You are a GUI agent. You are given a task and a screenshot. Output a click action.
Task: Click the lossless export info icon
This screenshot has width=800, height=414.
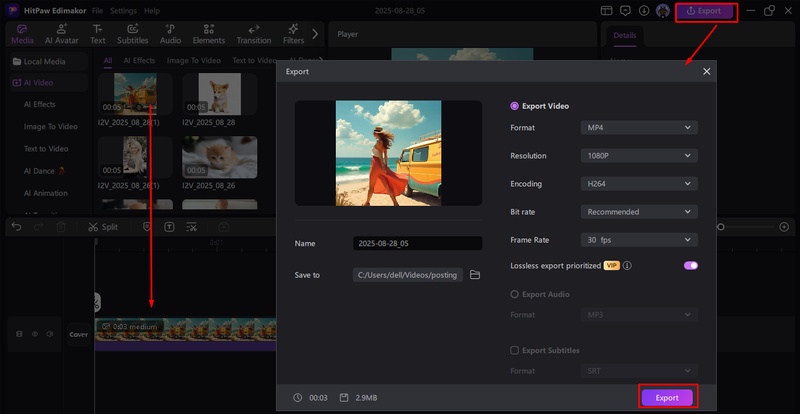627,265
